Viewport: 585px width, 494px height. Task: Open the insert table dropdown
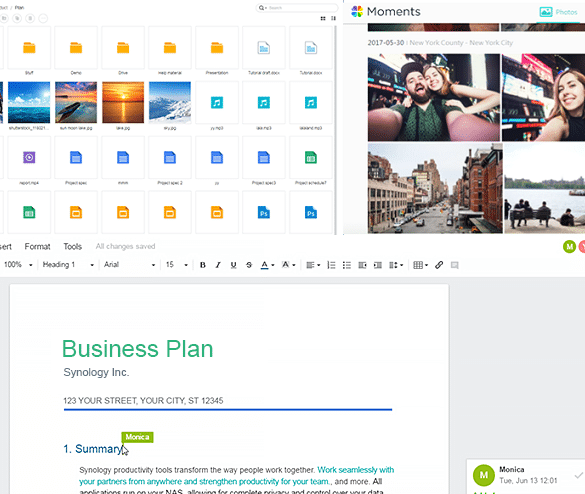pos(420,265)
